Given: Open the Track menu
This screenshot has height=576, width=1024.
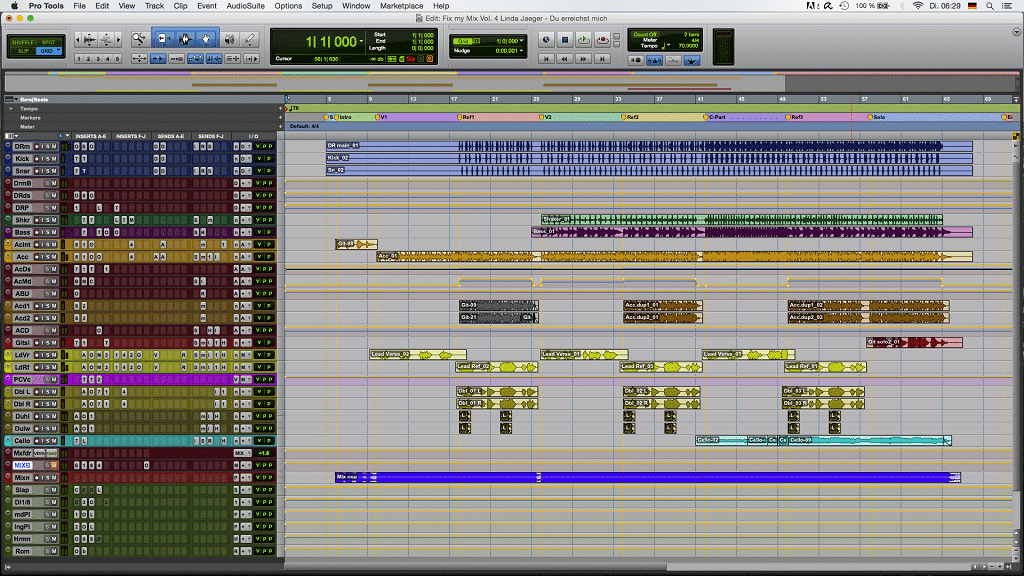Looking at the screenshot, I should (x=154, y=6).
